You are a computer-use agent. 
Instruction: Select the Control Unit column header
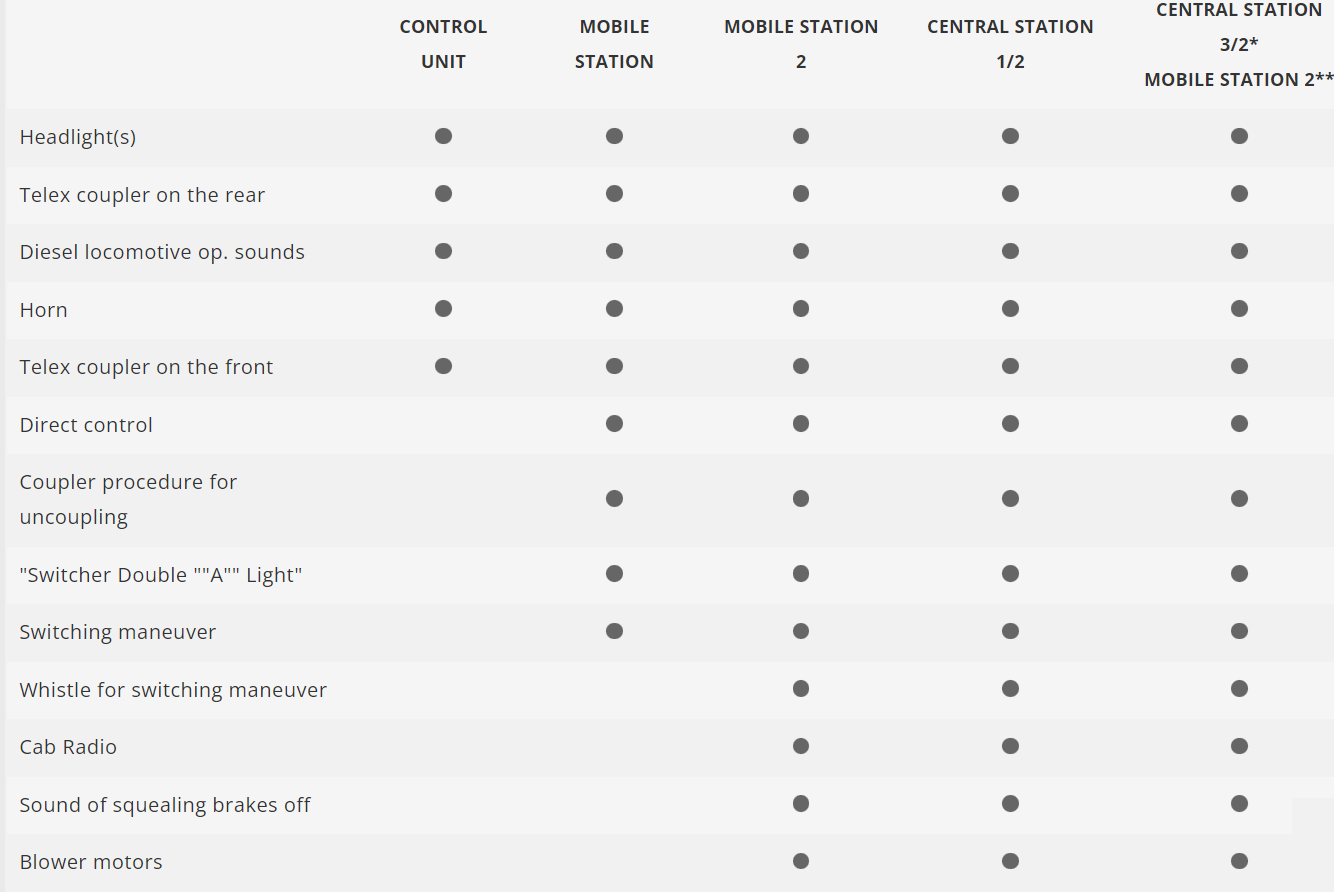(x=443, y=44)
